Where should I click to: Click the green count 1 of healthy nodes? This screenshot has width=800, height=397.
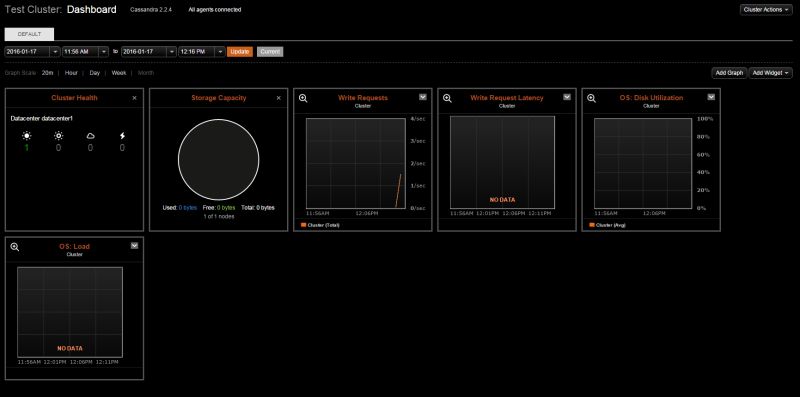point(27,147)
